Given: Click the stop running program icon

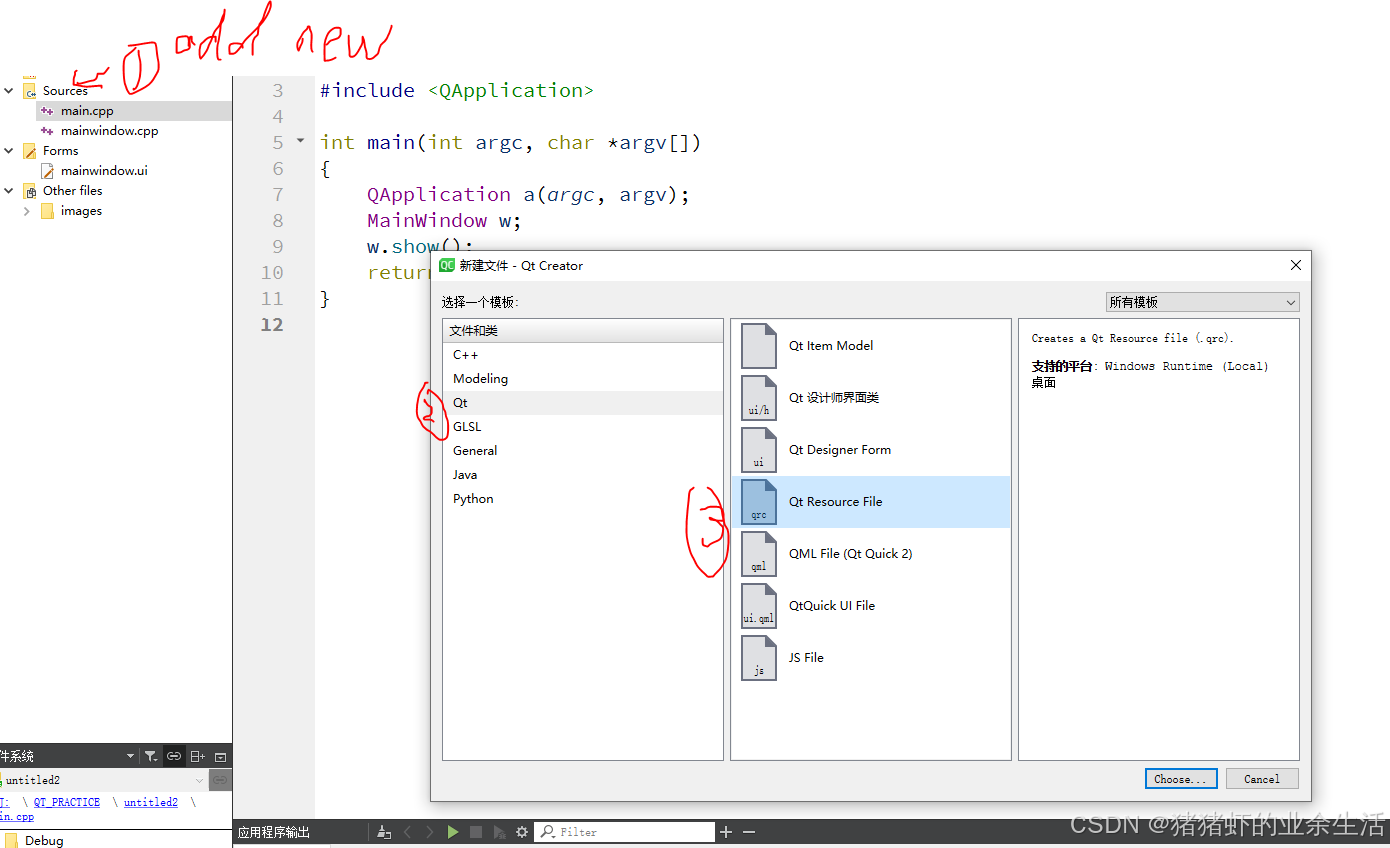Looking at the screenshot, I should pos(476,832).
